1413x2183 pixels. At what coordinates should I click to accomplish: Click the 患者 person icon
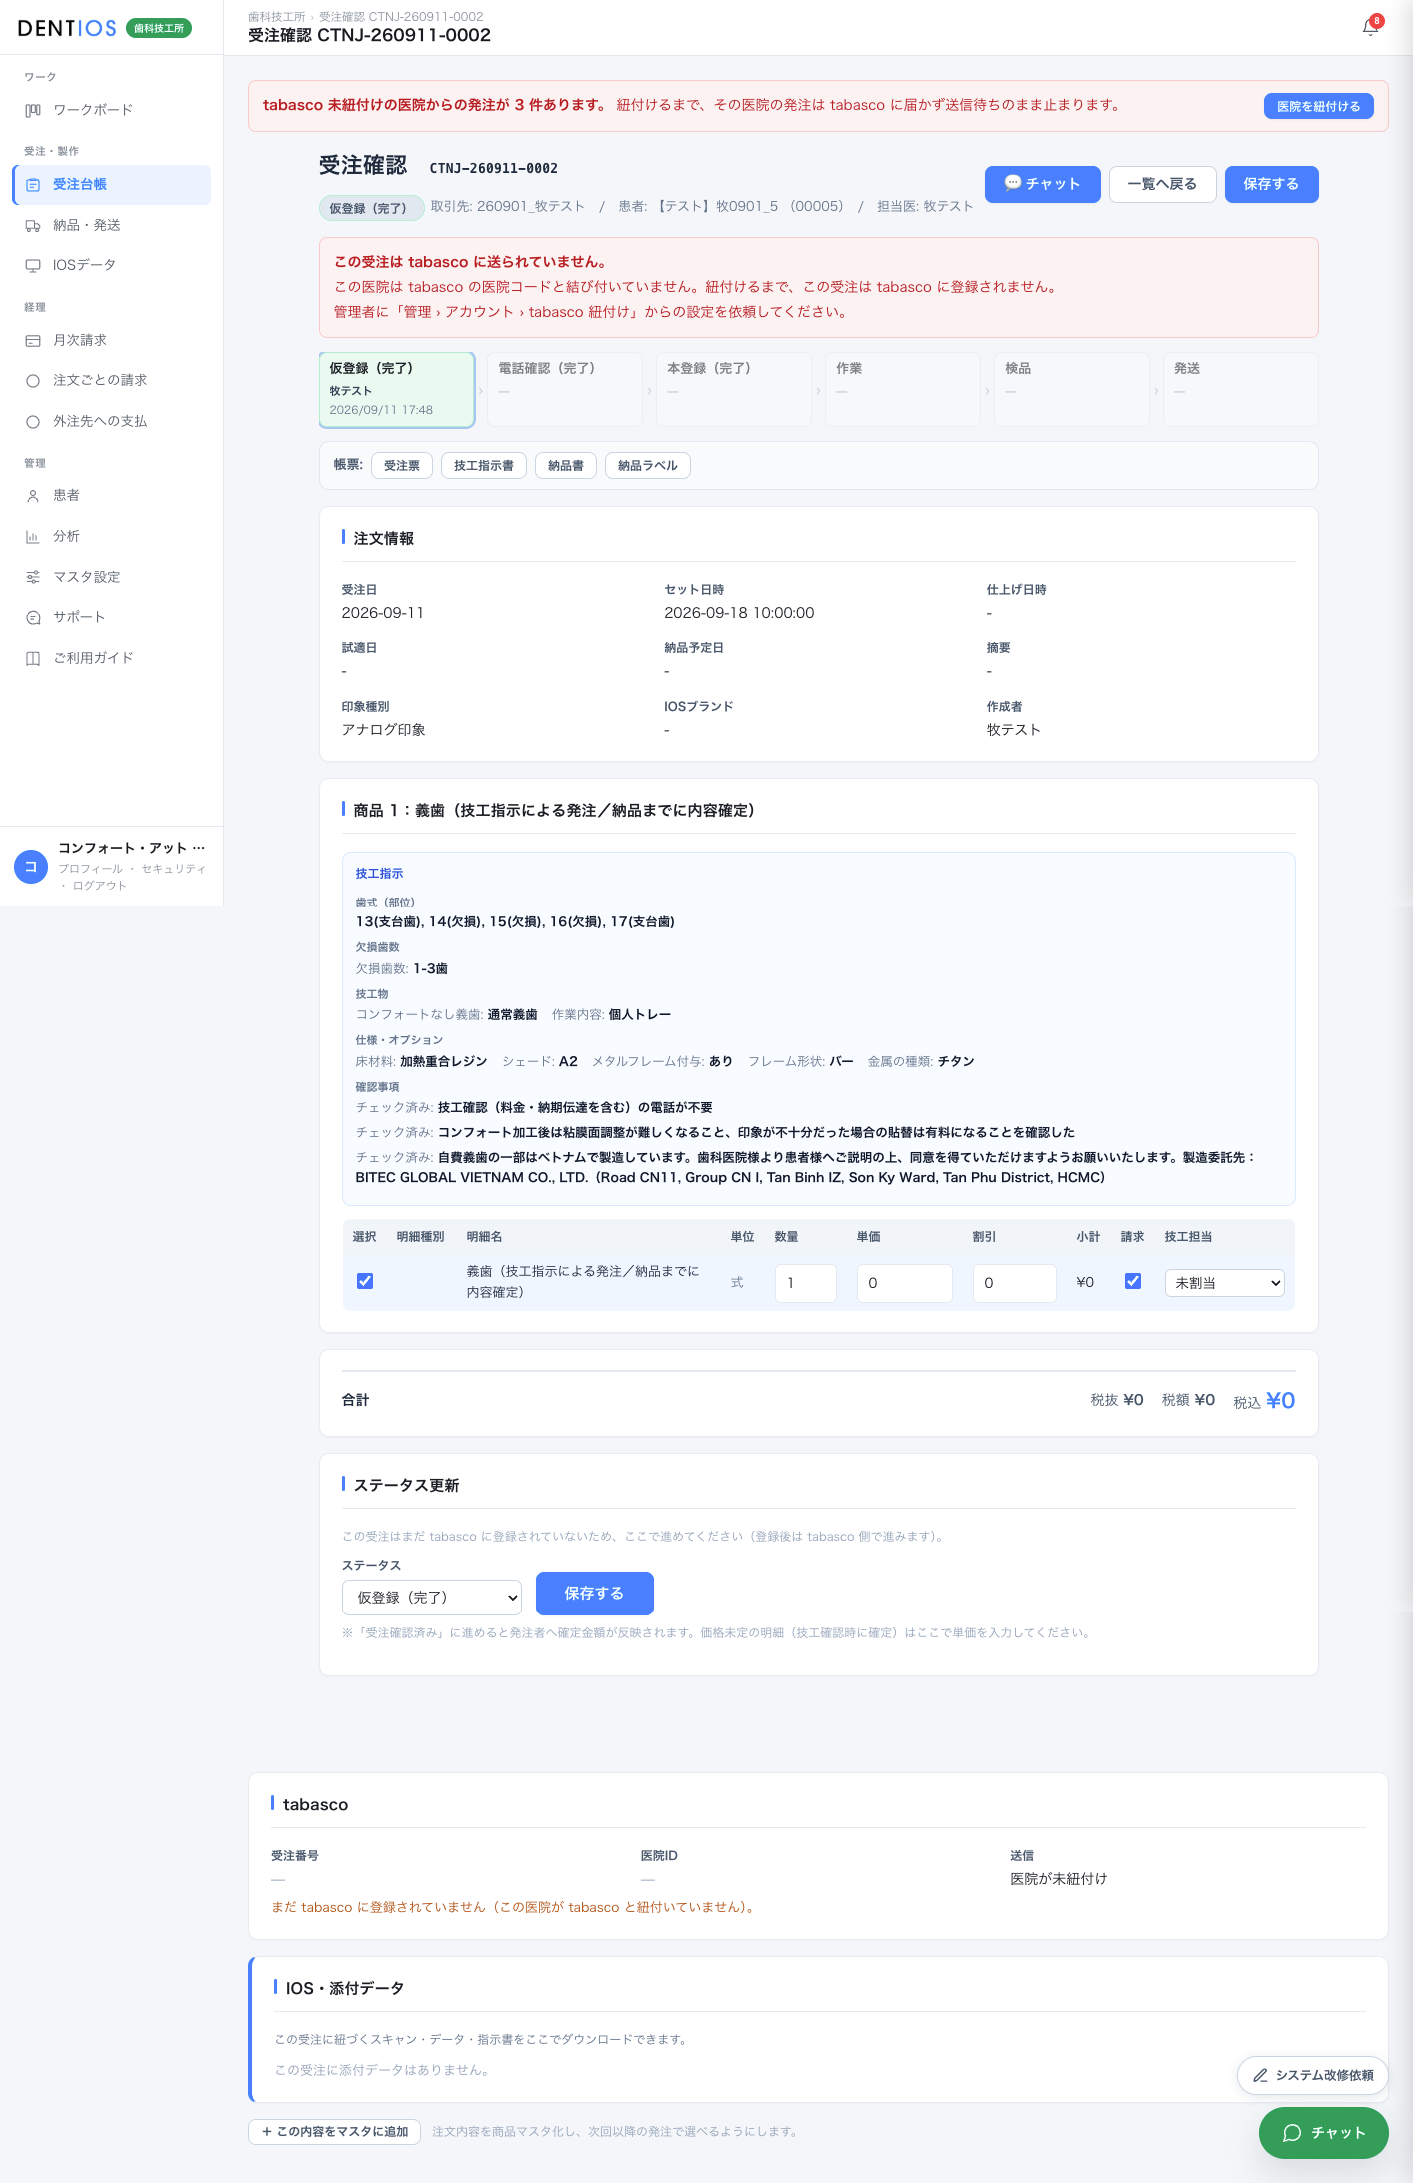point(33,496)
